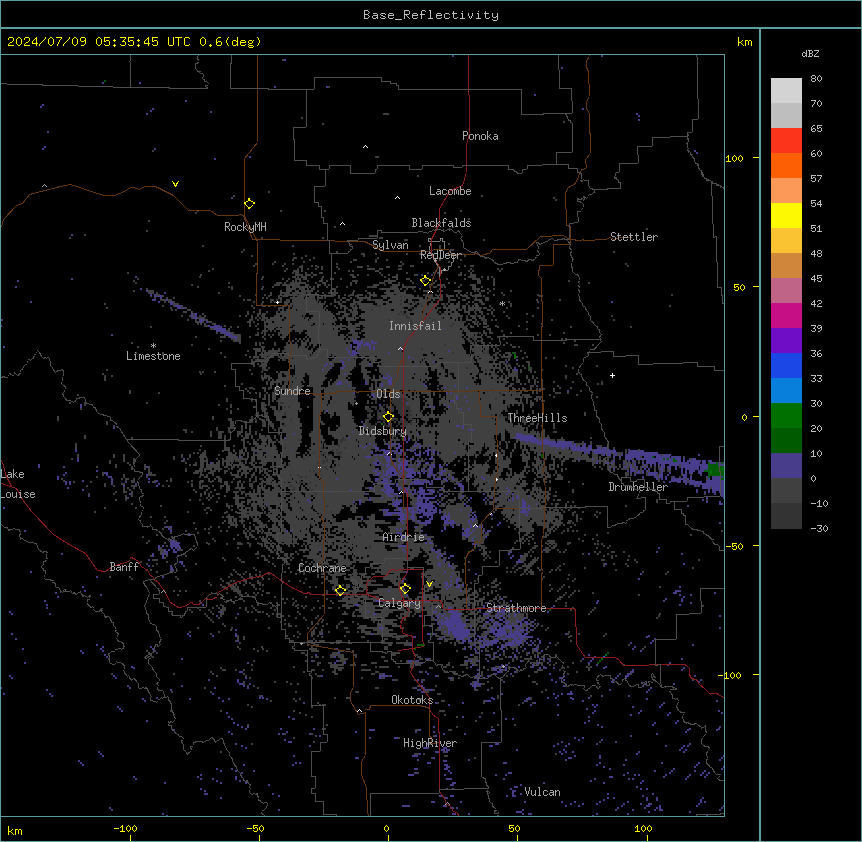This screenshot has width=862, height=842.
Task: Pick the pink 42-45 dBZ legend swatch
Action: 786,290
